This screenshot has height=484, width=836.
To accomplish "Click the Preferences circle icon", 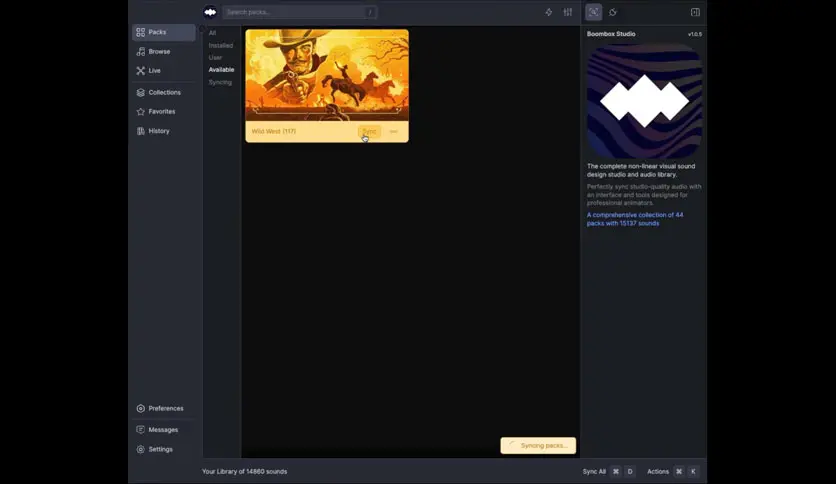I will click(141, 408).
